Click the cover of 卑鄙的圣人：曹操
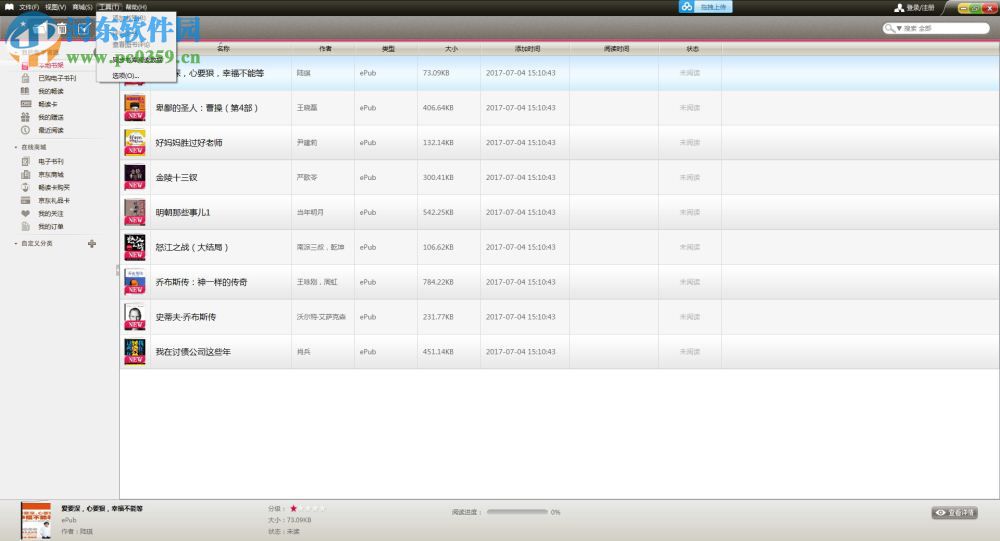 click(135, 108)
